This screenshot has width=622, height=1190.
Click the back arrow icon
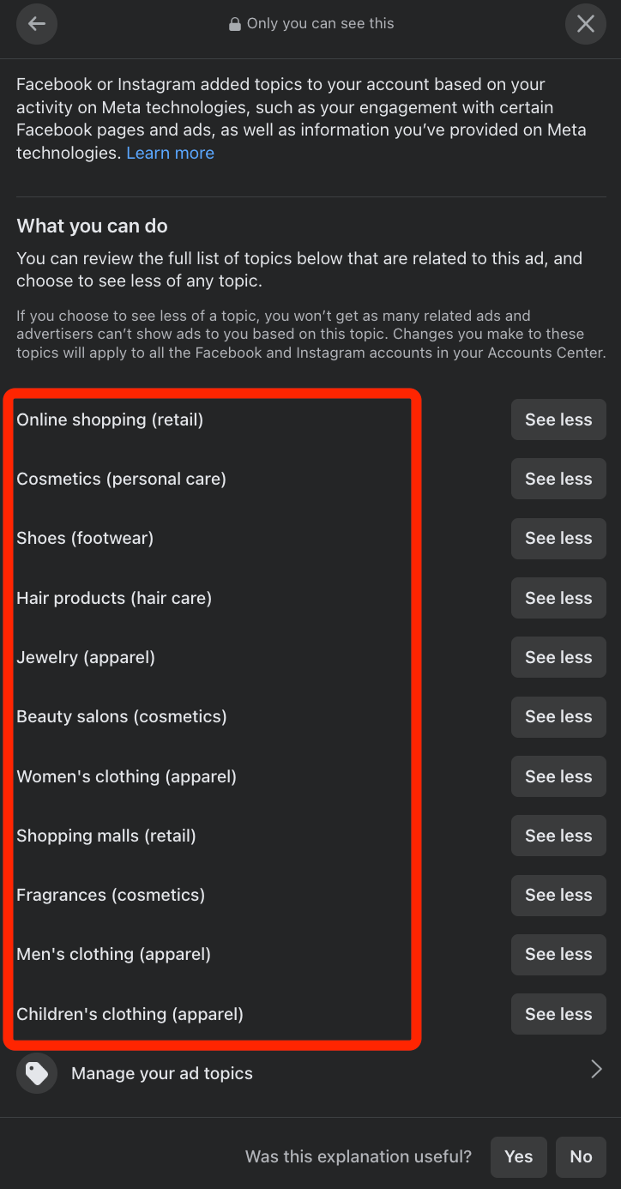[36, 24]
